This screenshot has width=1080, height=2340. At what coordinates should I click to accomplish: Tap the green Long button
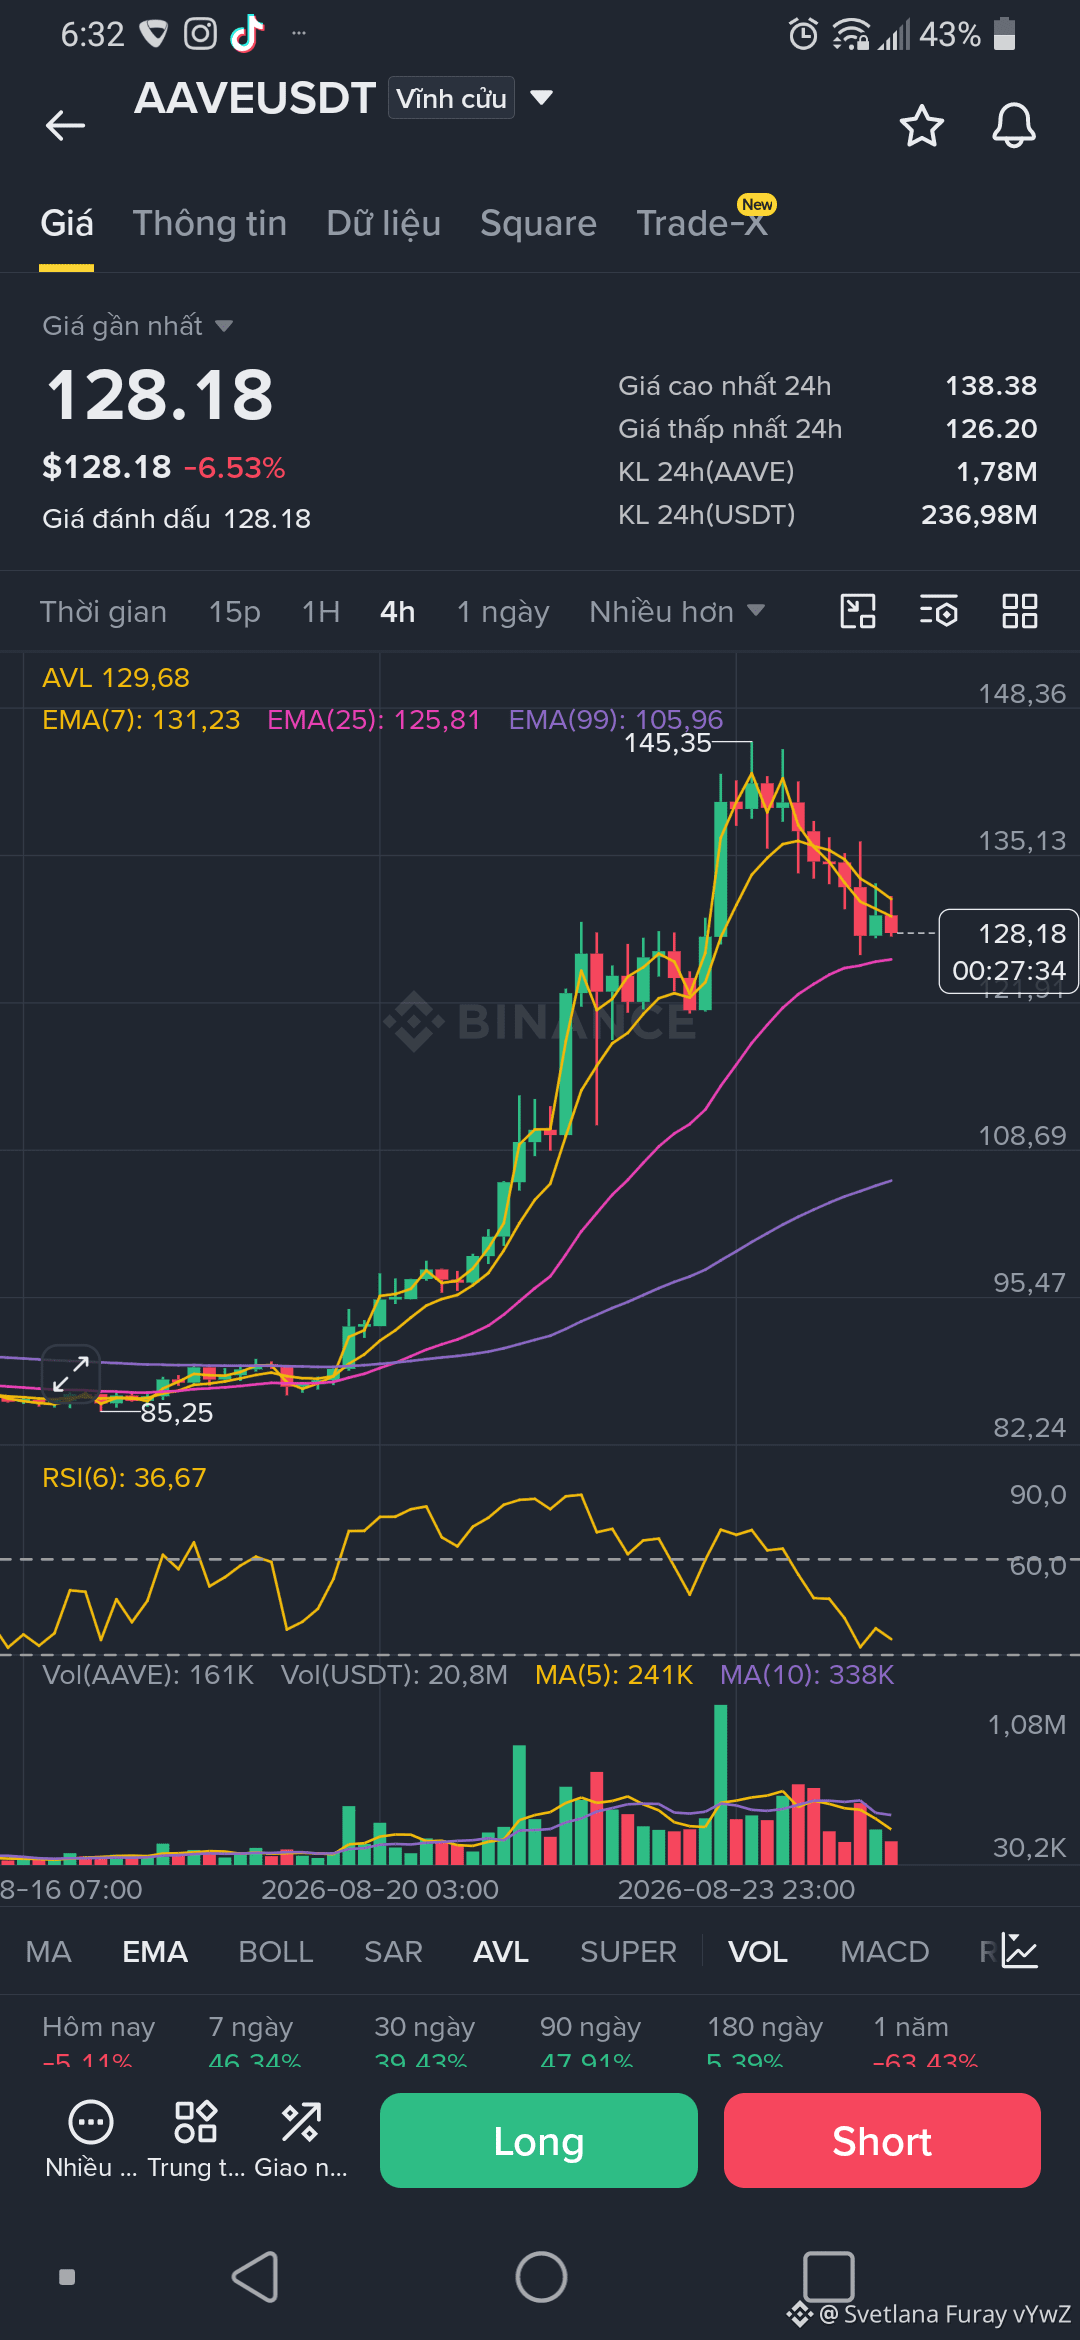click(539, 2140)
